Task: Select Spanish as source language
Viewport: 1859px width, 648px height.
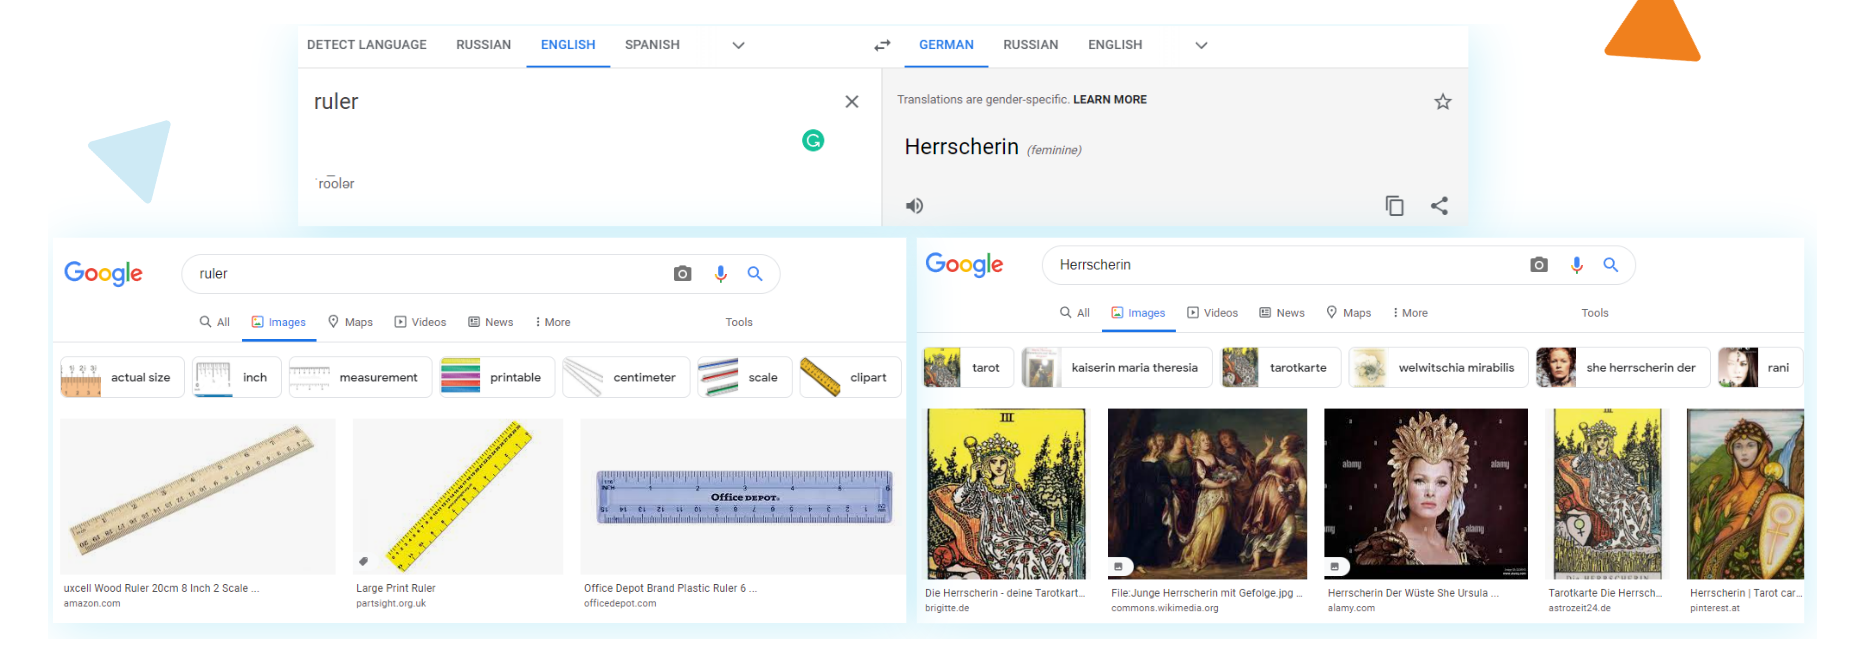Action: (x=652, y=45)
